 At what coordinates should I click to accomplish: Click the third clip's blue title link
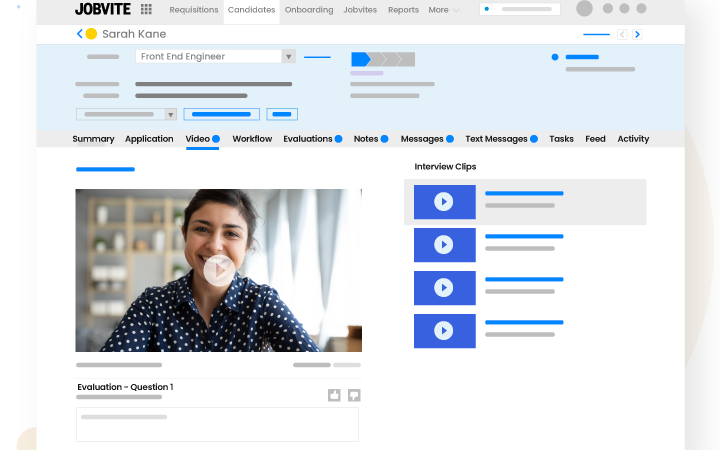[524, 279]
